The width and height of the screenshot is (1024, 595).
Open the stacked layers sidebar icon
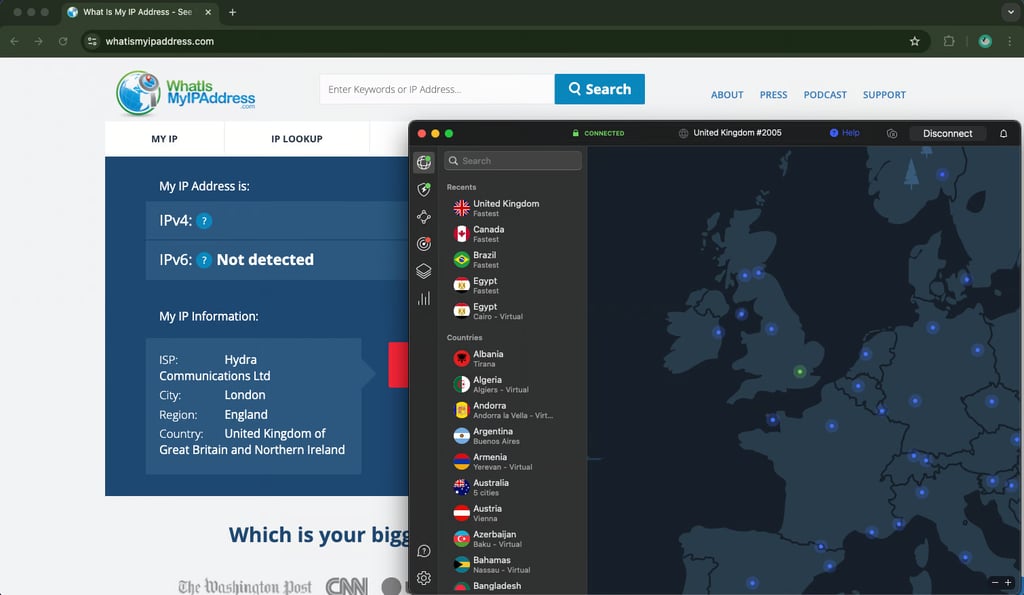tap(424, 270)
